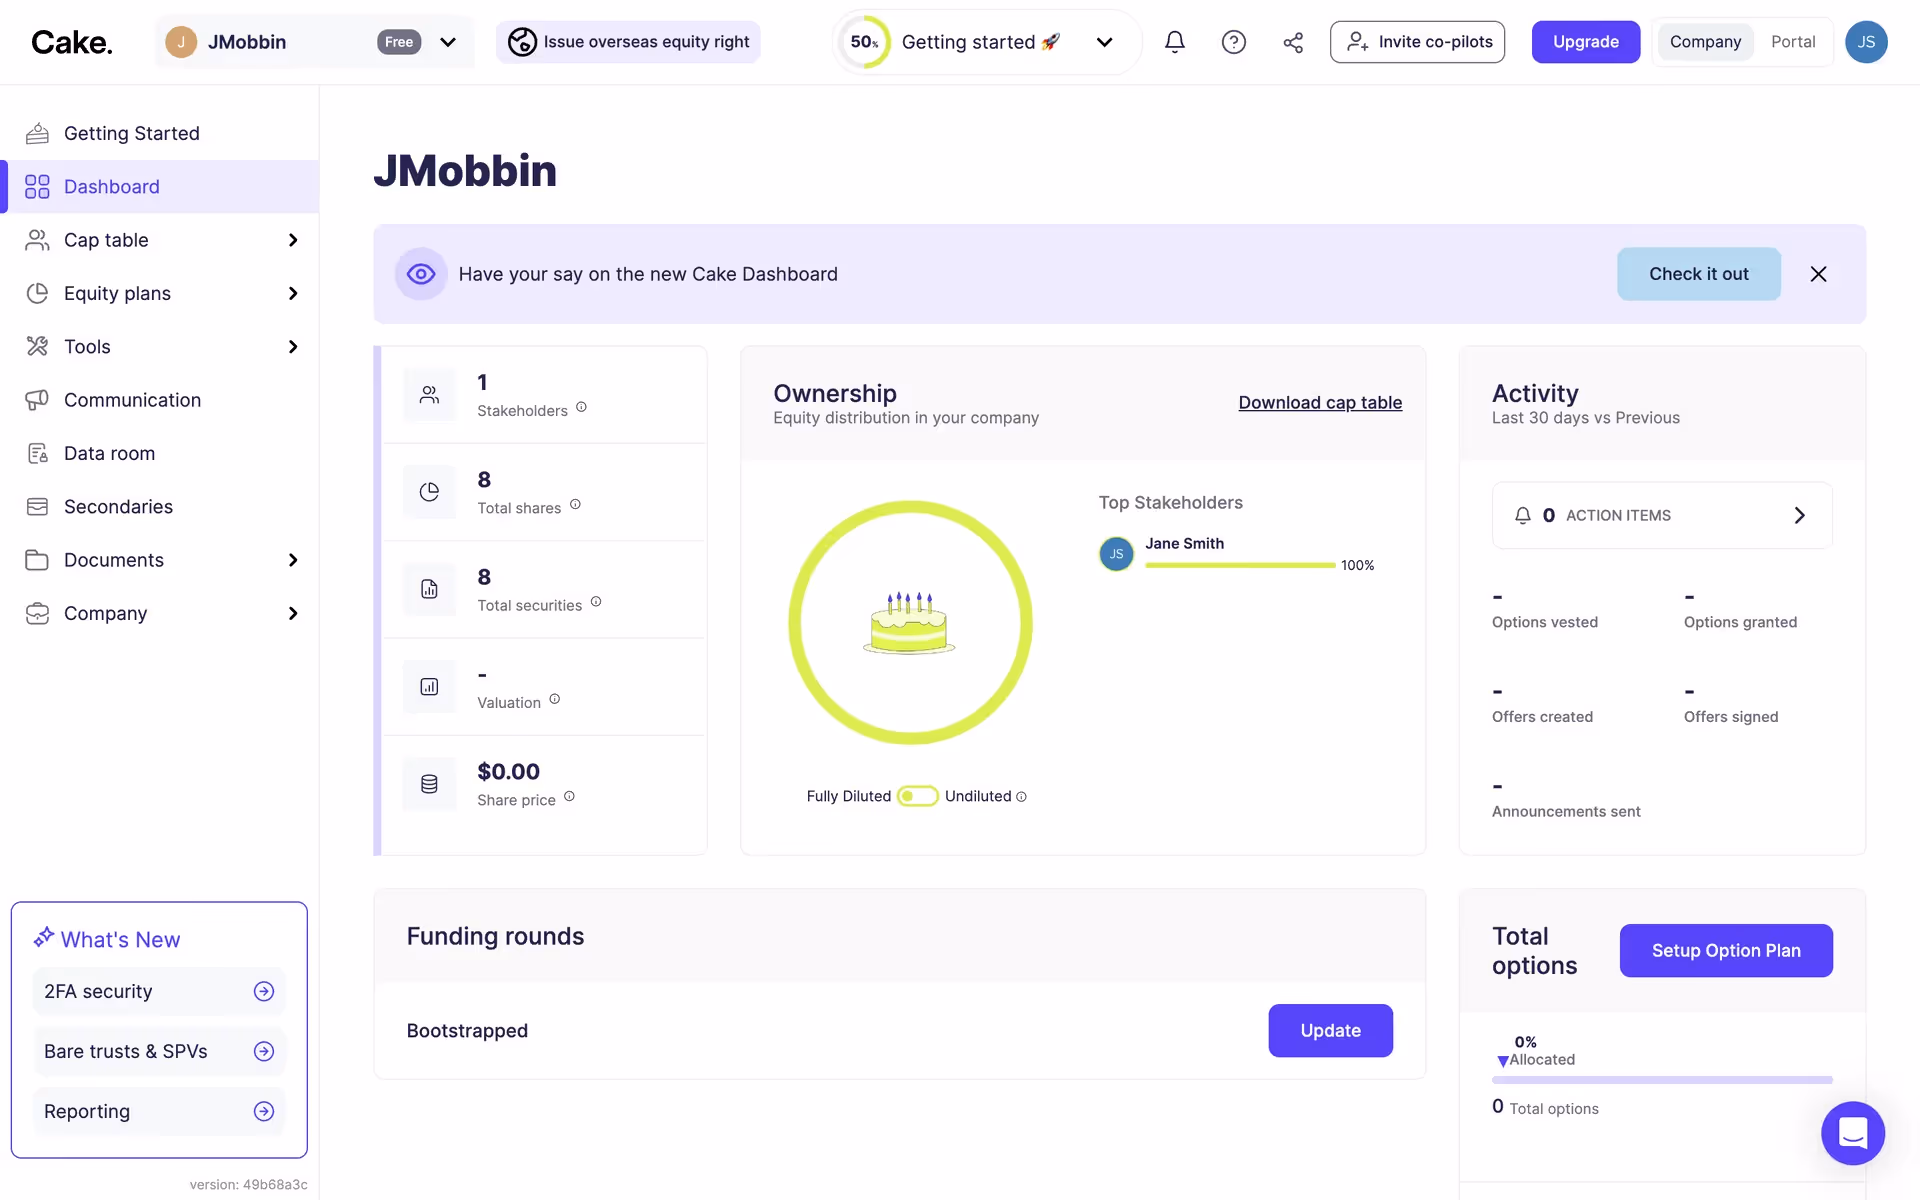Toggle Fully Diluted to Undiluted

point(917,796)
